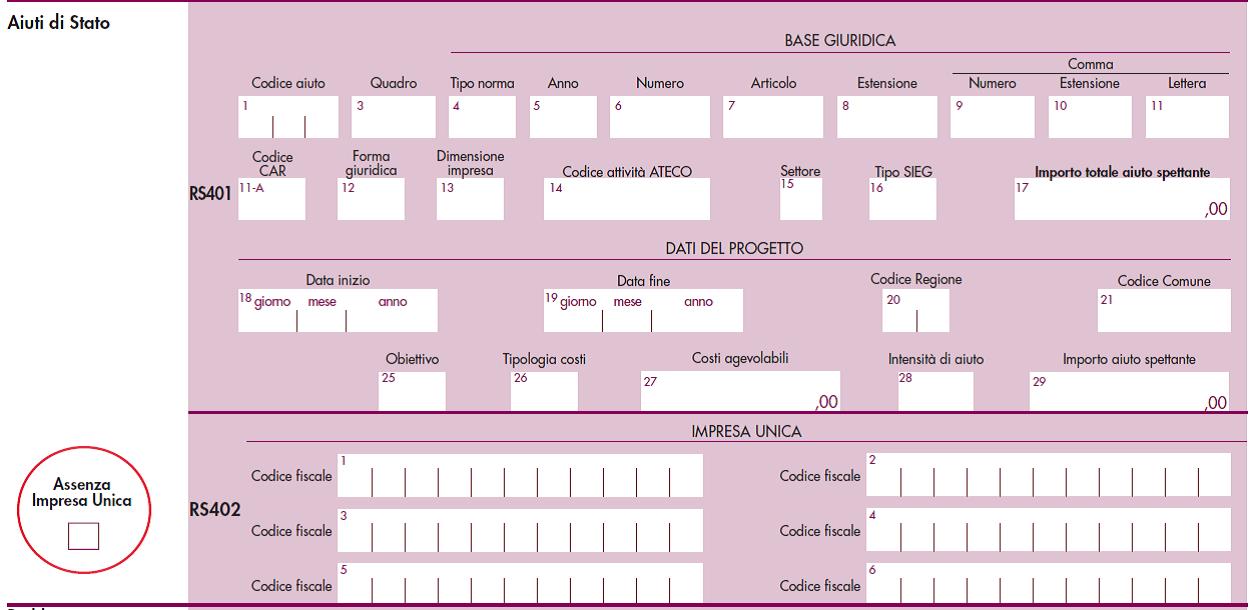Click the Codice Regione field 20
This screenshot has width=1252, height=610.
coord(916,311)
